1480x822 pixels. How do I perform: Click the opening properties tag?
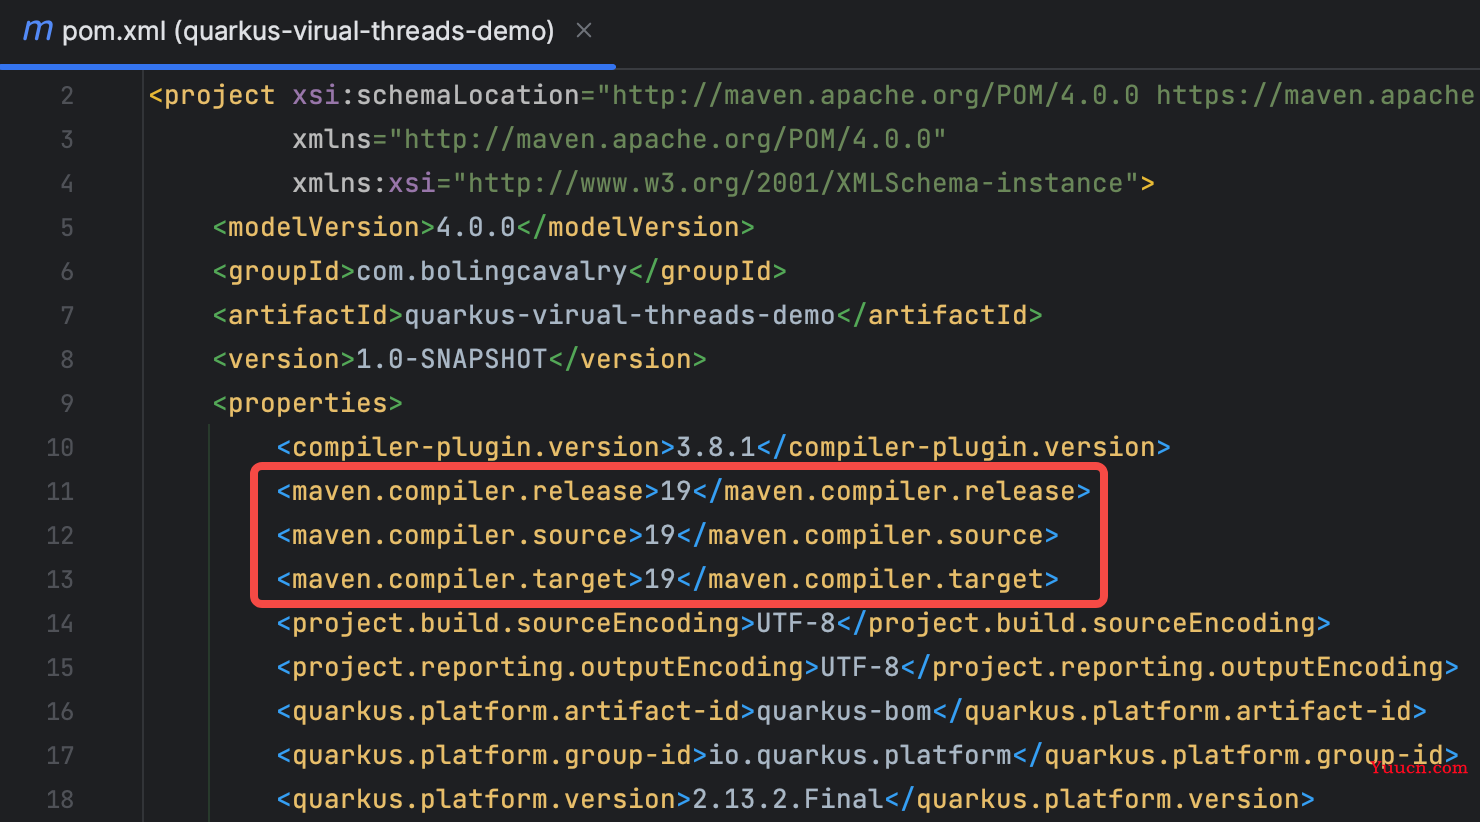[x=308, y=403]
